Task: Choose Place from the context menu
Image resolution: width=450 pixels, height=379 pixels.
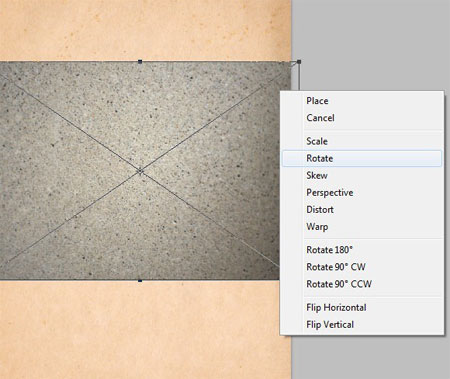Action: click(362, 101)
